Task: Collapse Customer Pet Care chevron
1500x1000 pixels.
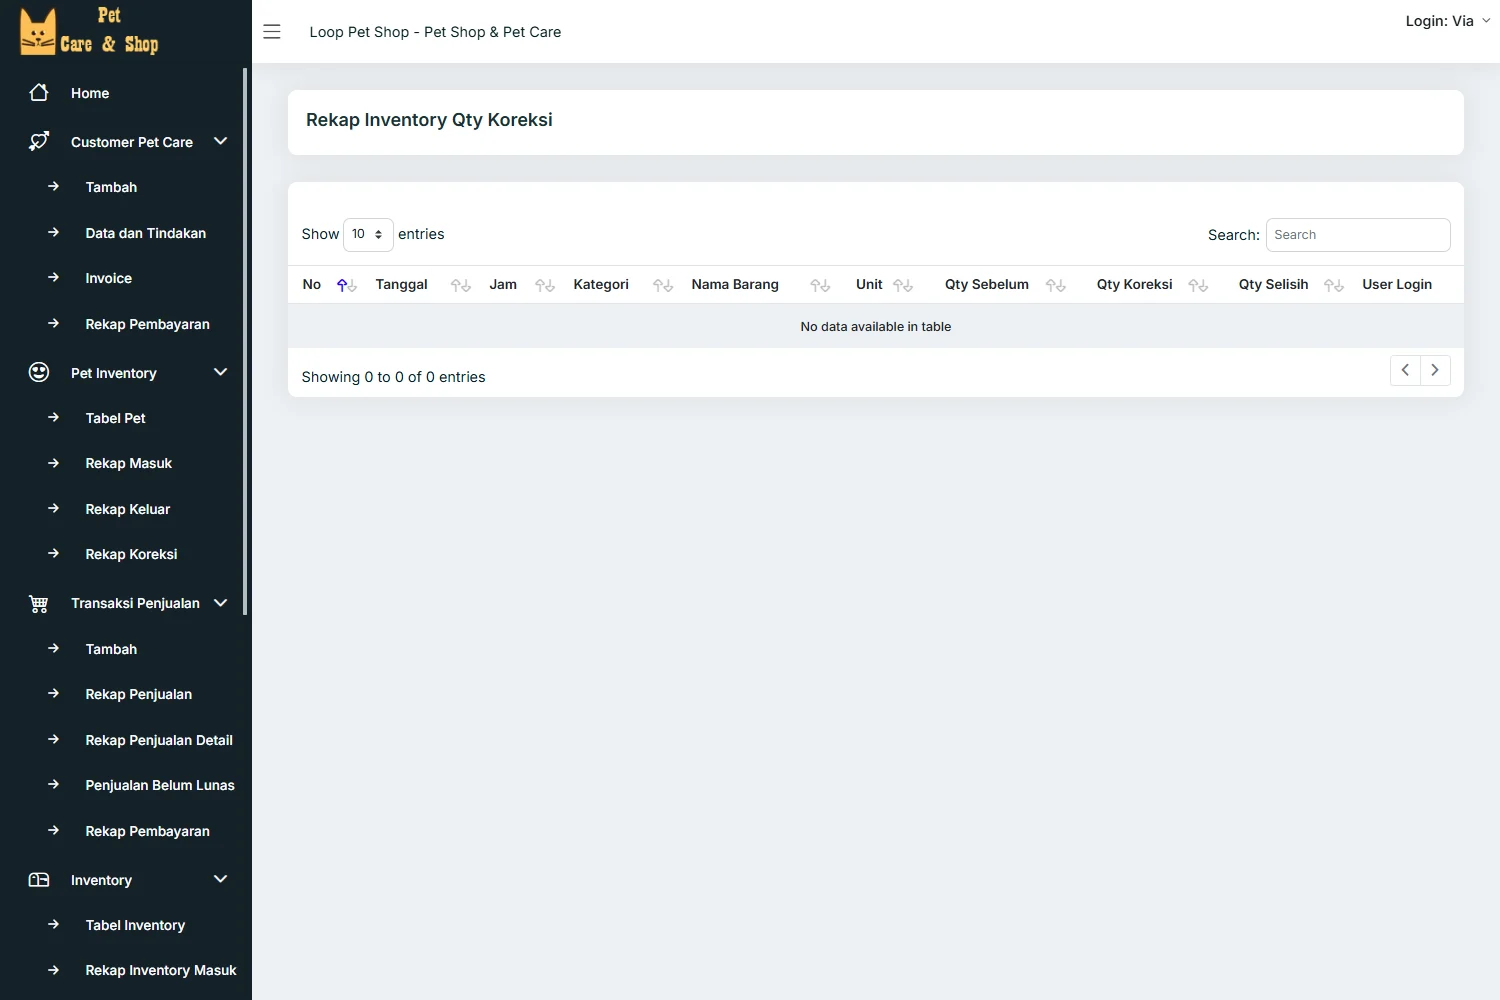Action: (x=221, y=141)
